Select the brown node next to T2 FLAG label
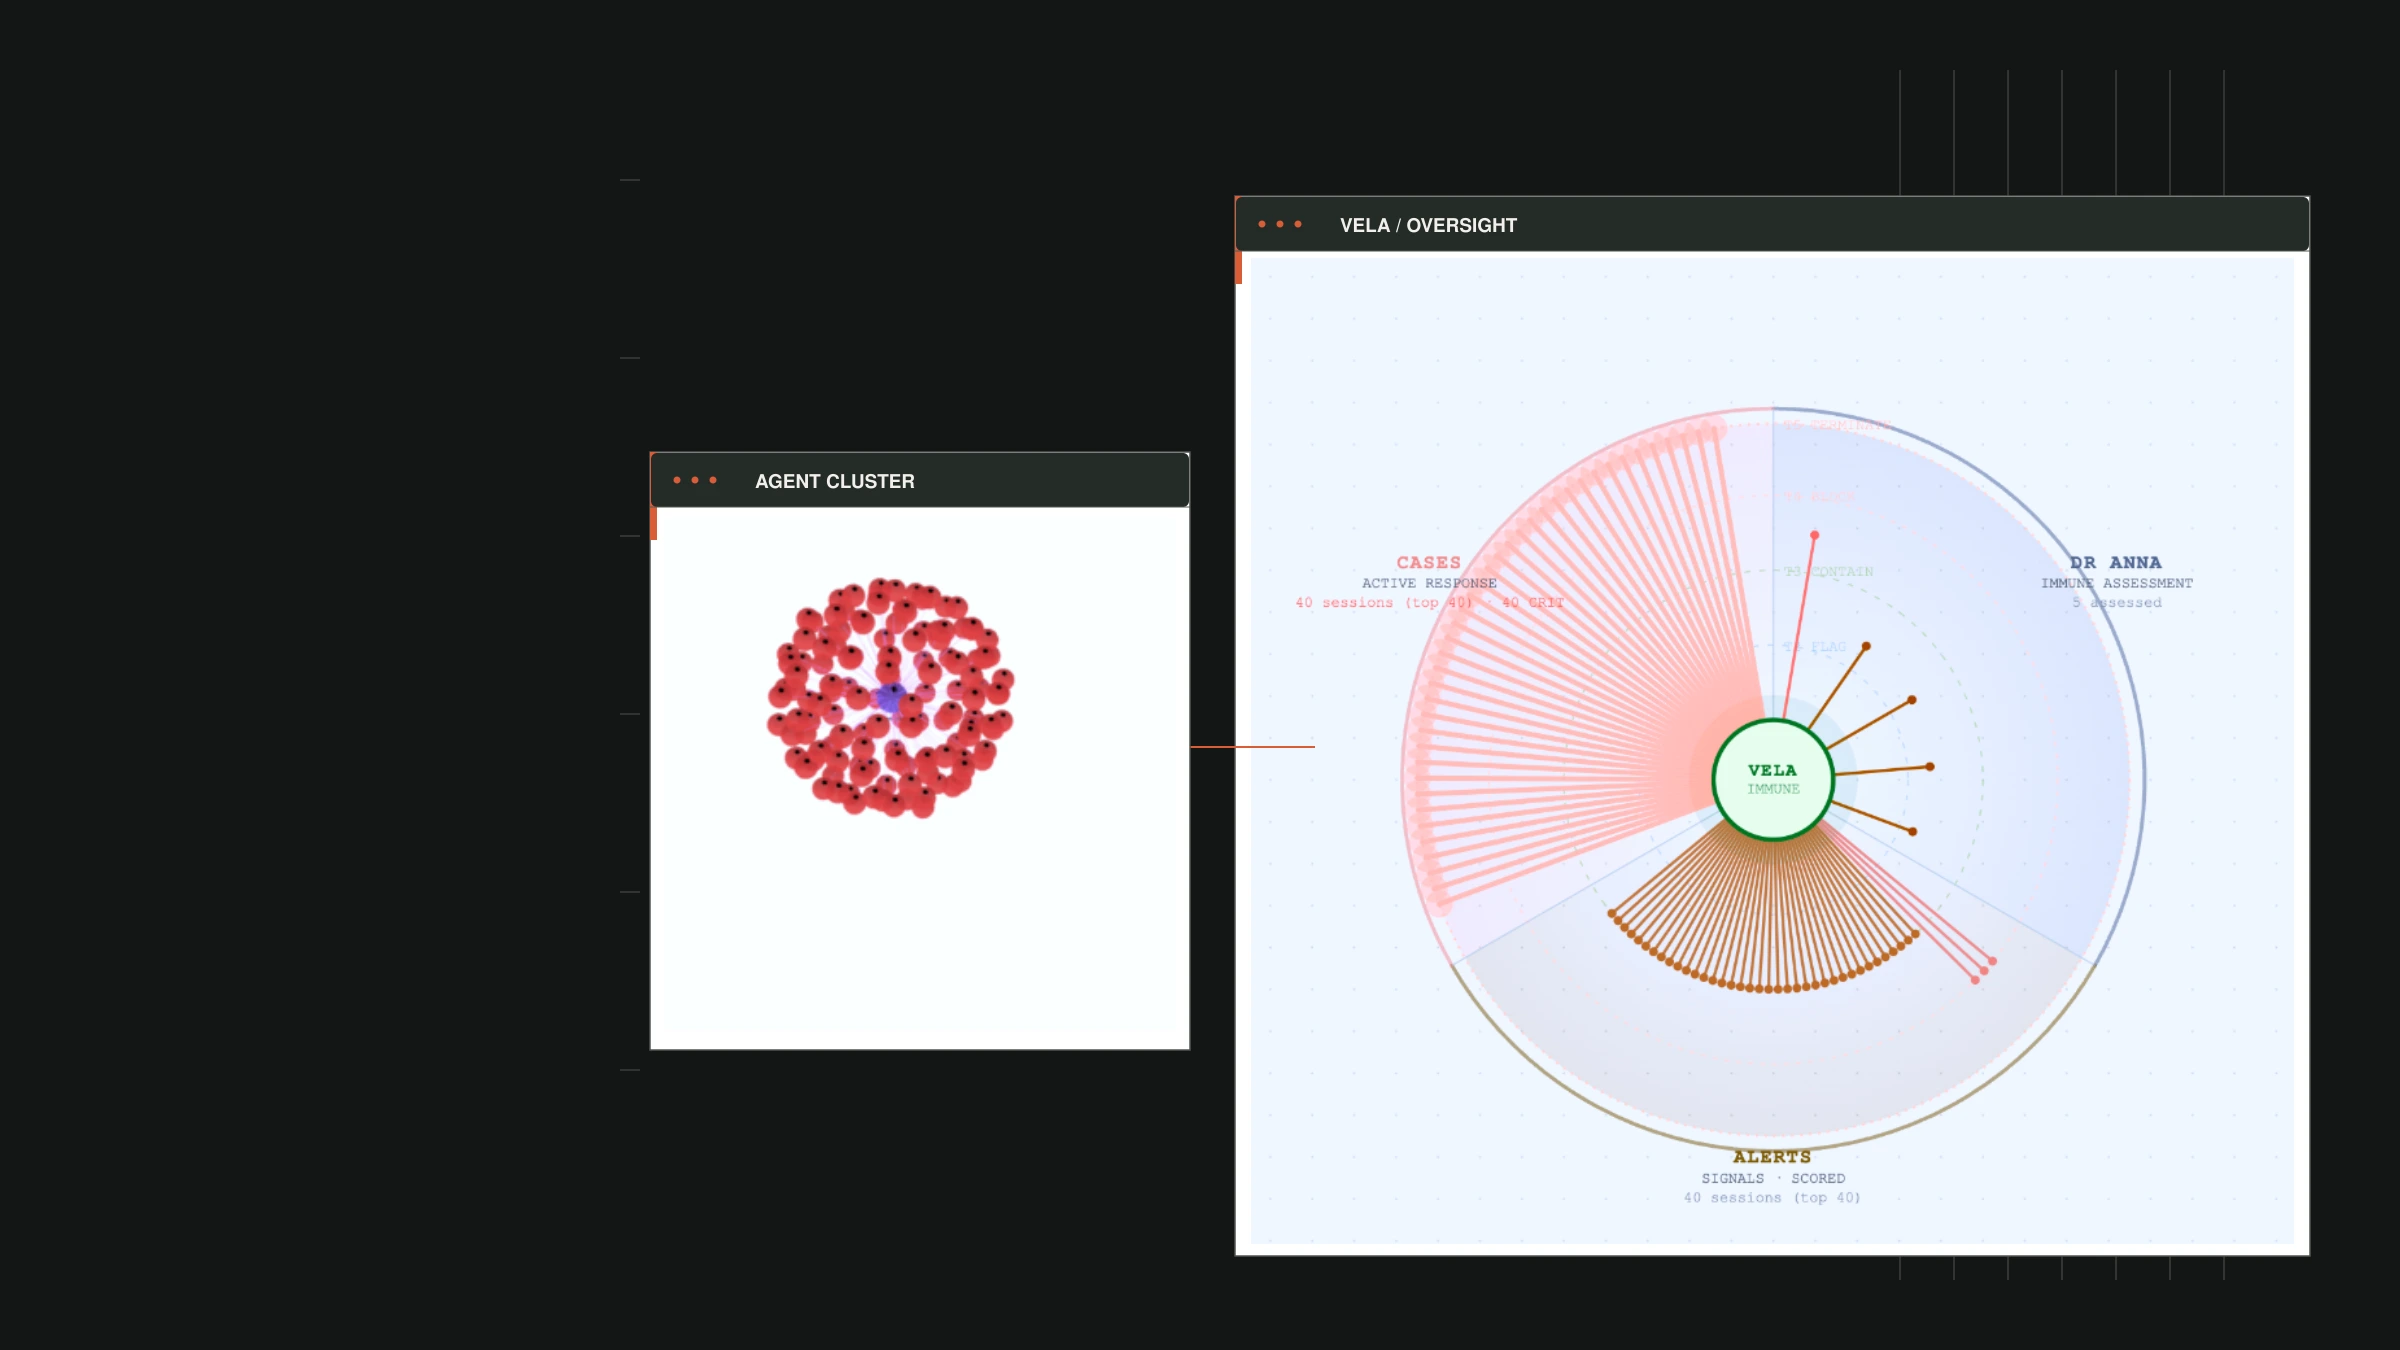 click(1866, 647)
